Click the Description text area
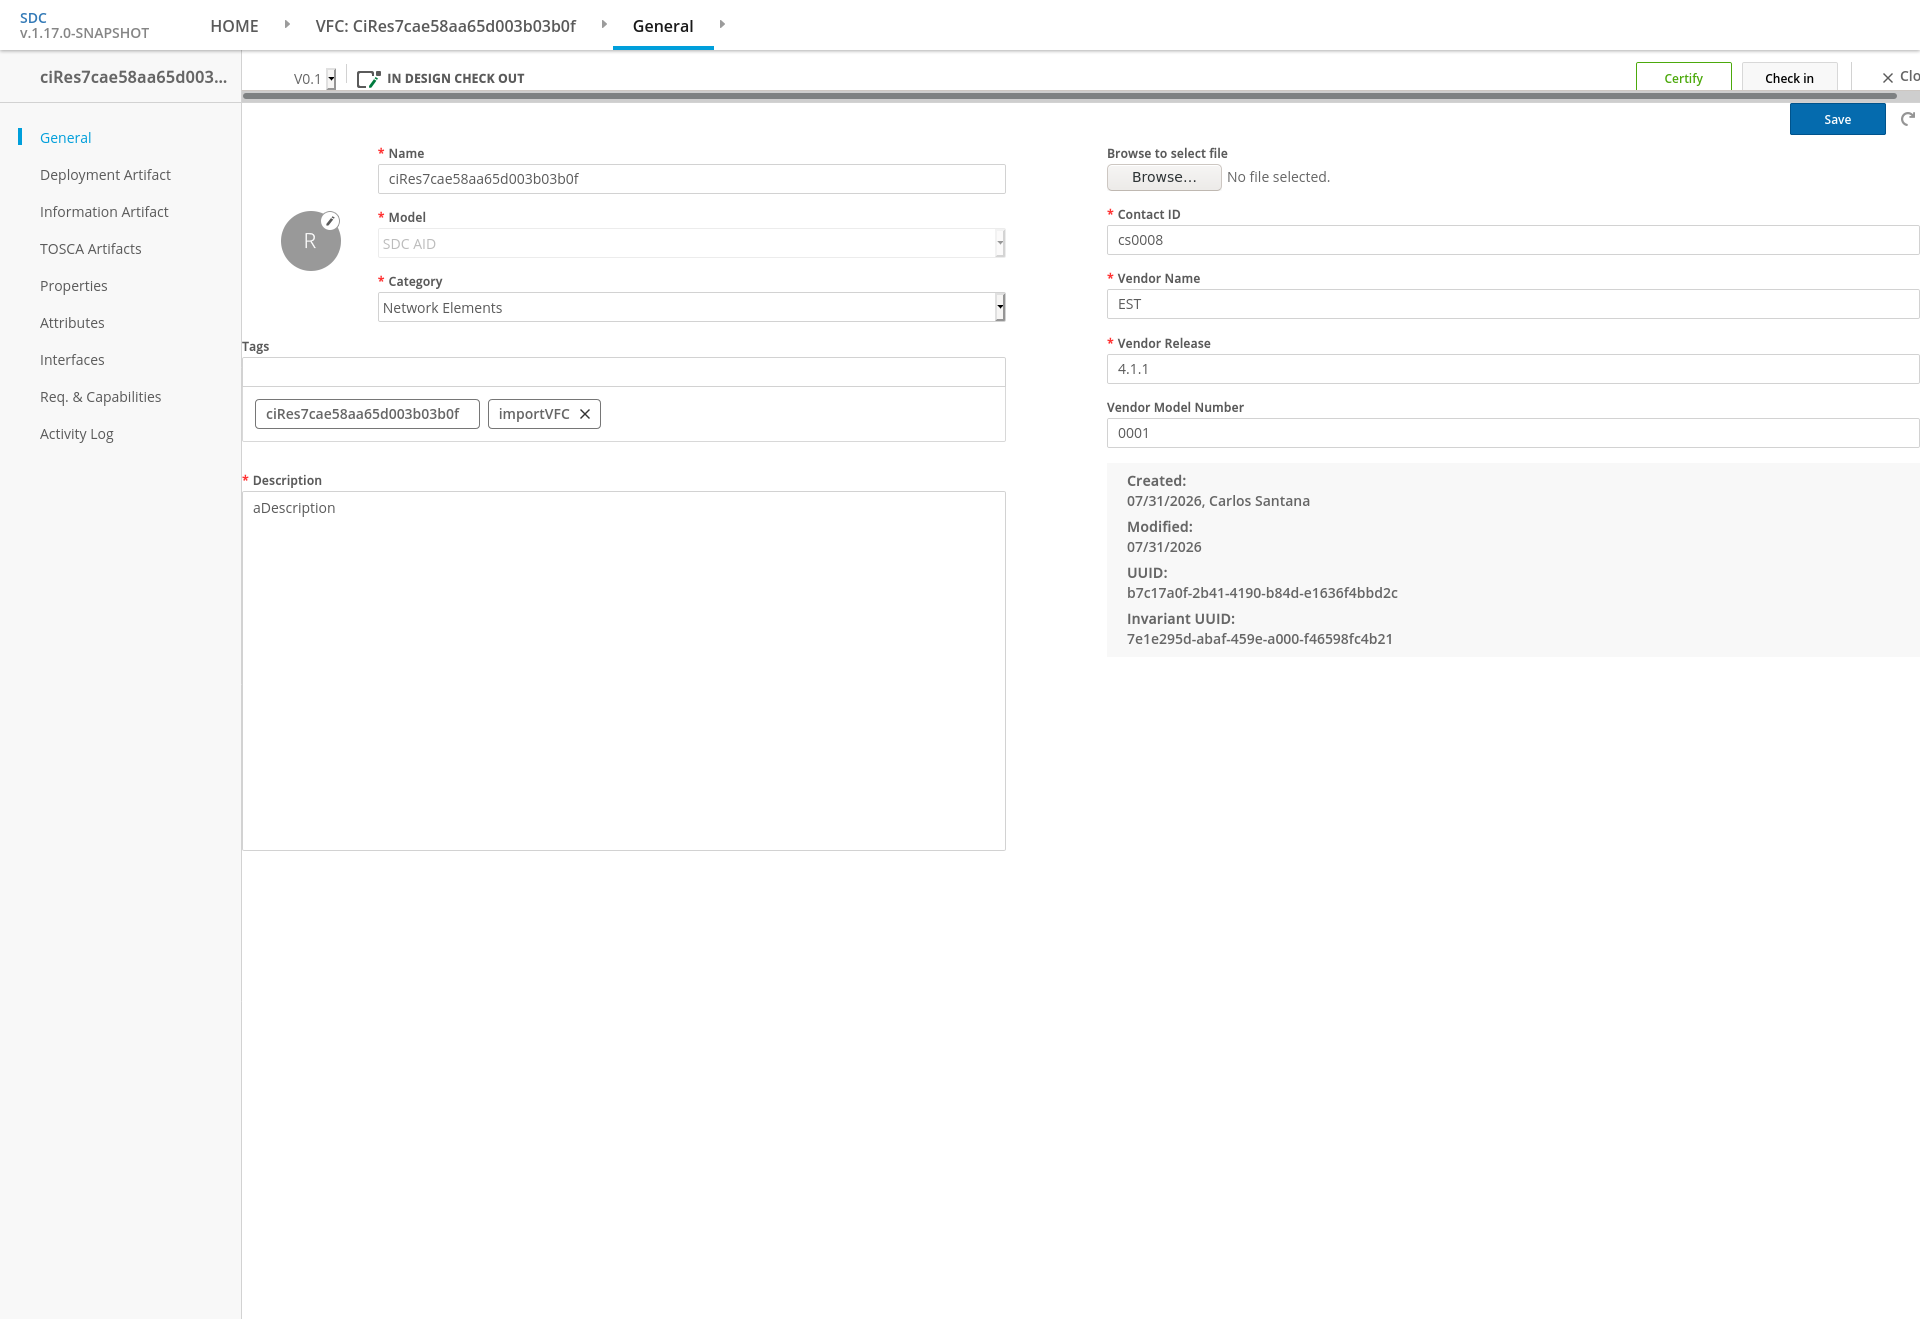 [623, 671]
